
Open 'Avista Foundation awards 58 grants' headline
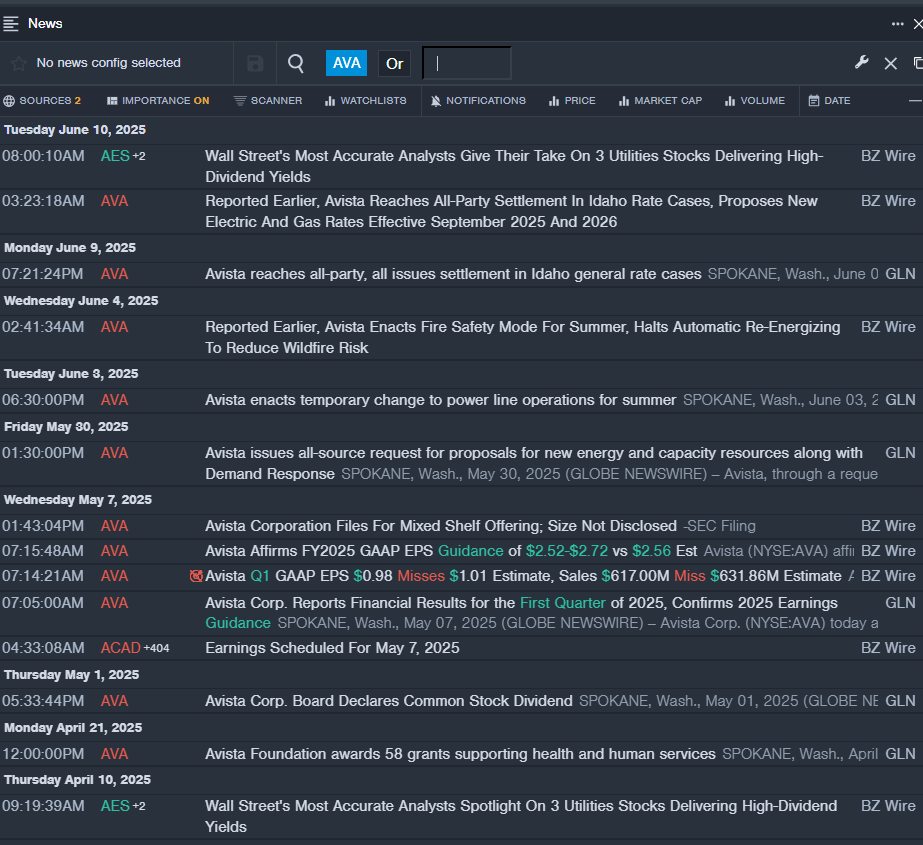pyautogui.click(x=460, y=754)
